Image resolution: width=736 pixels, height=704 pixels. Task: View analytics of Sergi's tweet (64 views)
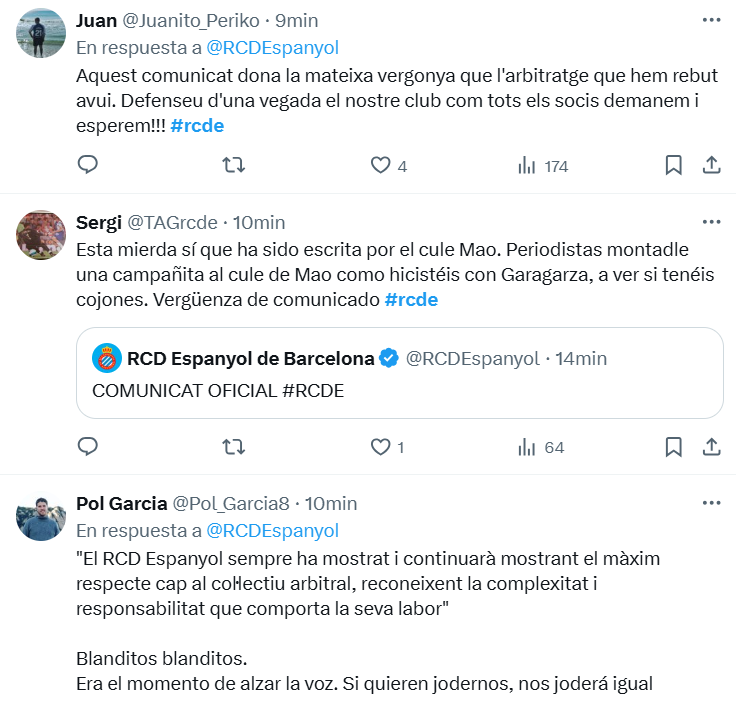pos(527,447)
